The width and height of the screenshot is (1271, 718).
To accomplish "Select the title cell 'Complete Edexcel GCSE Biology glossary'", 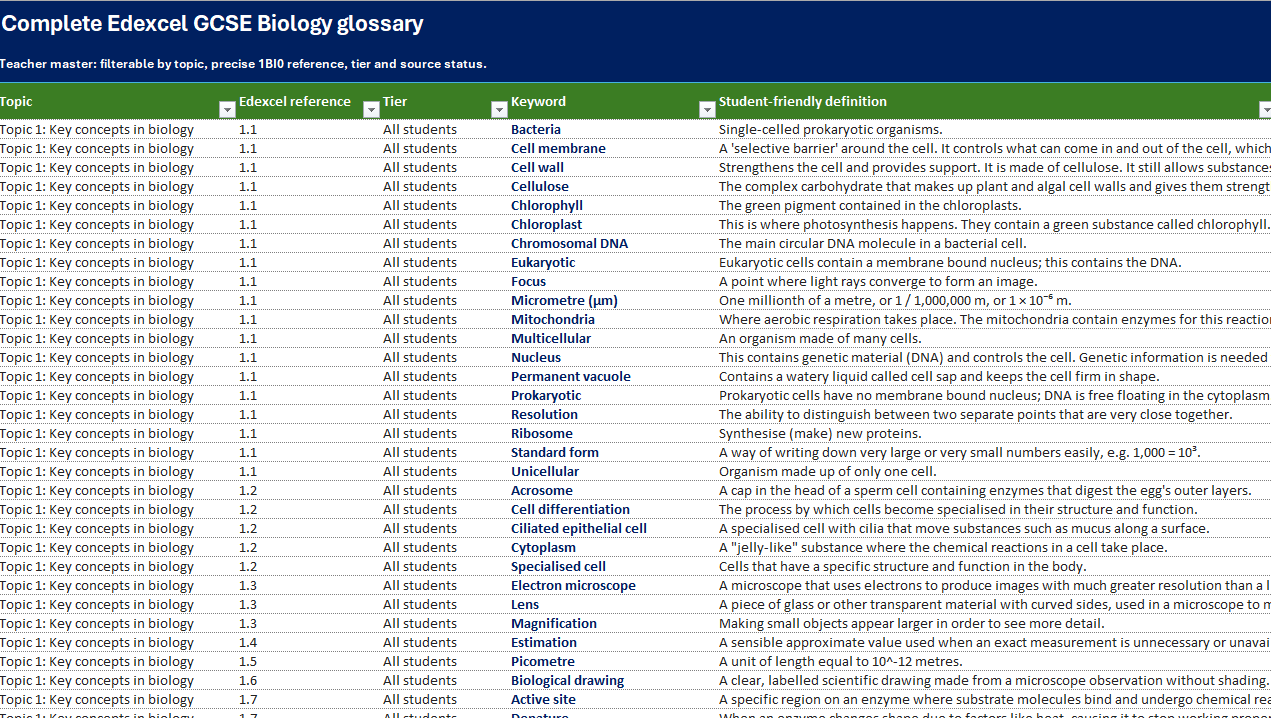I will pyautogui.click(x=212, y=23).
